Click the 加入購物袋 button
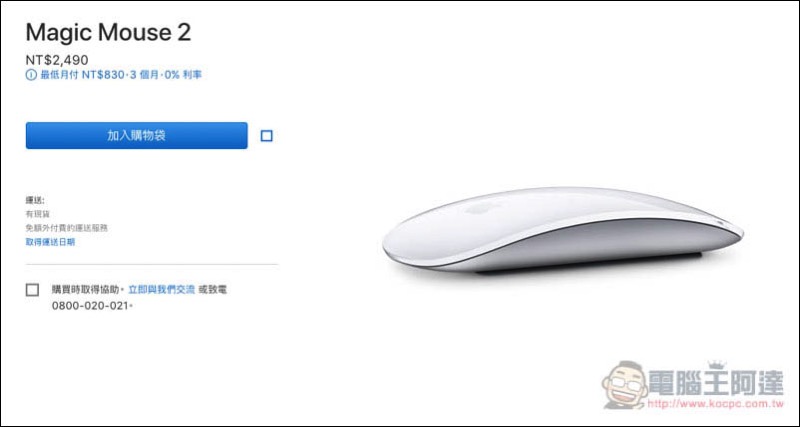 click(136, 135)
